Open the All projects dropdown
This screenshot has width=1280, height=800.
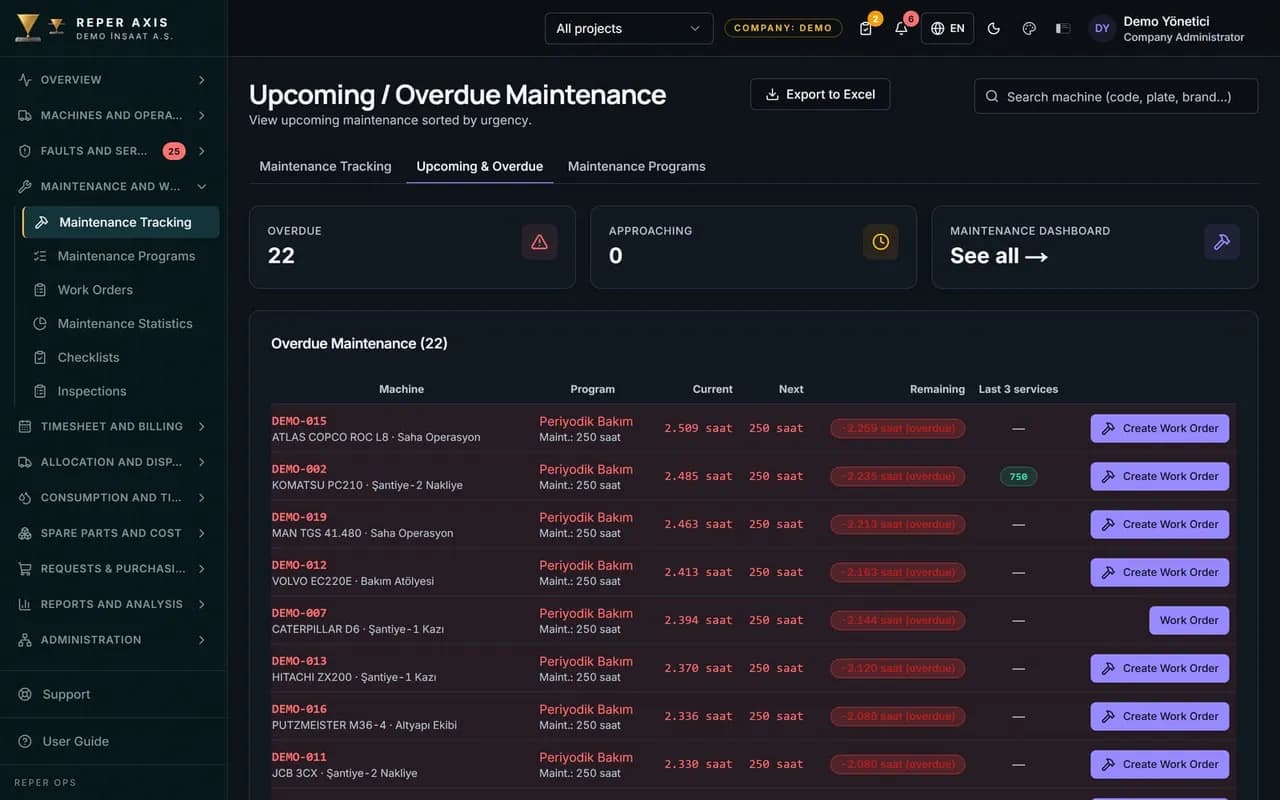pos(629,28)
